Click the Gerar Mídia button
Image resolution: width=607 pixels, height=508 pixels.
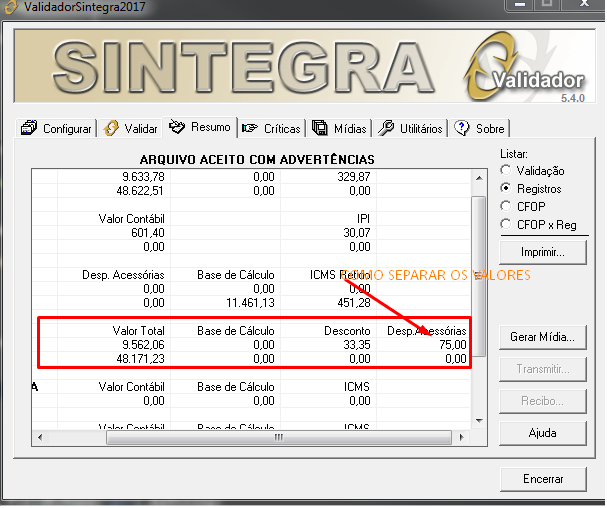(543, 337)
